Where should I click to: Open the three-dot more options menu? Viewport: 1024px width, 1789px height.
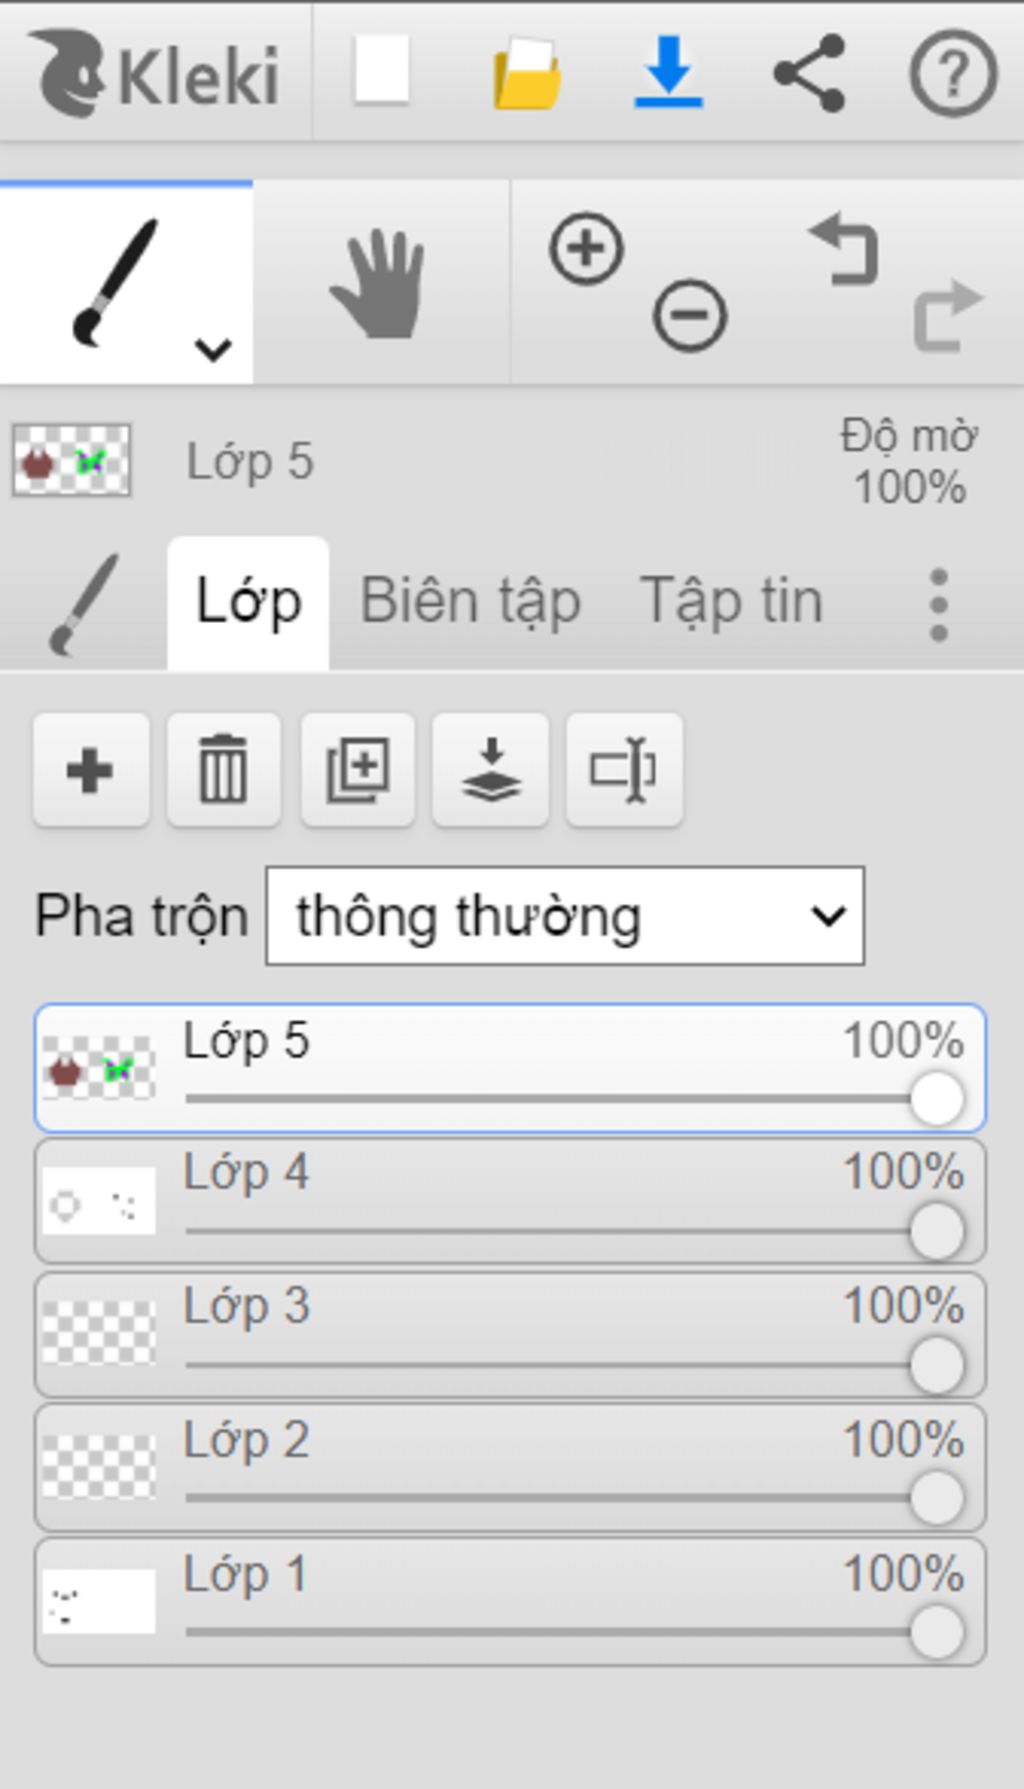pos(938,605)
